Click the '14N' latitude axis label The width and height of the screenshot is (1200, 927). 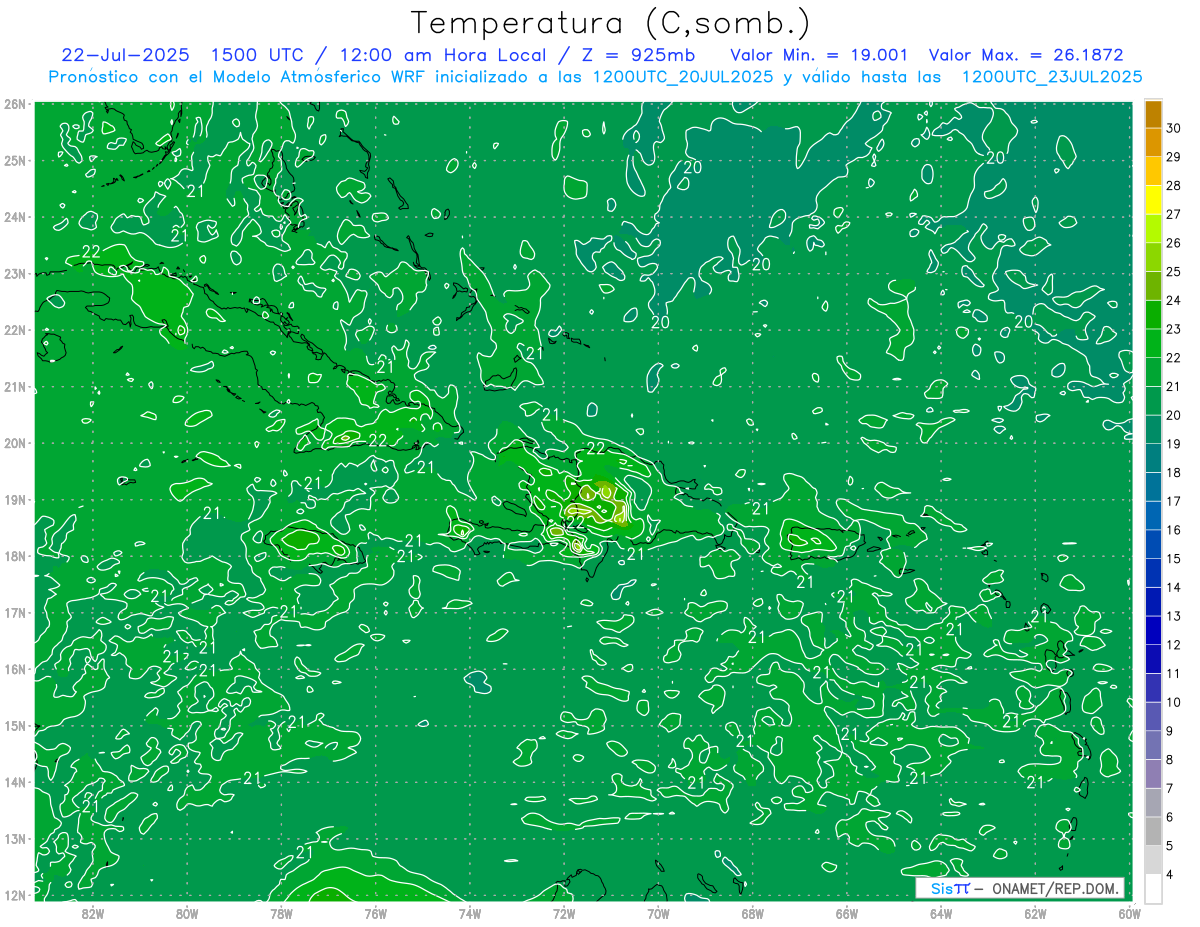click(x=15, y=782)
